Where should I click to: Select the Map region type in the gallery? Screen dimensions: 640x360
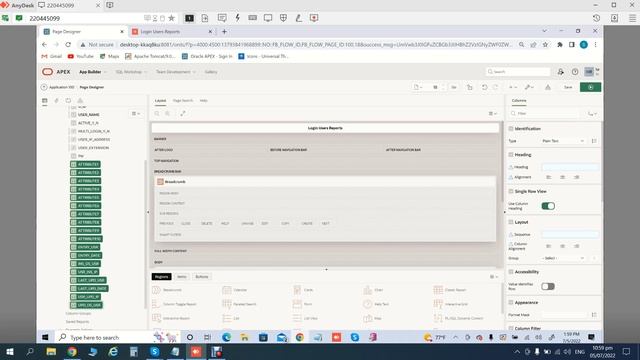click(x=372, y=318)
